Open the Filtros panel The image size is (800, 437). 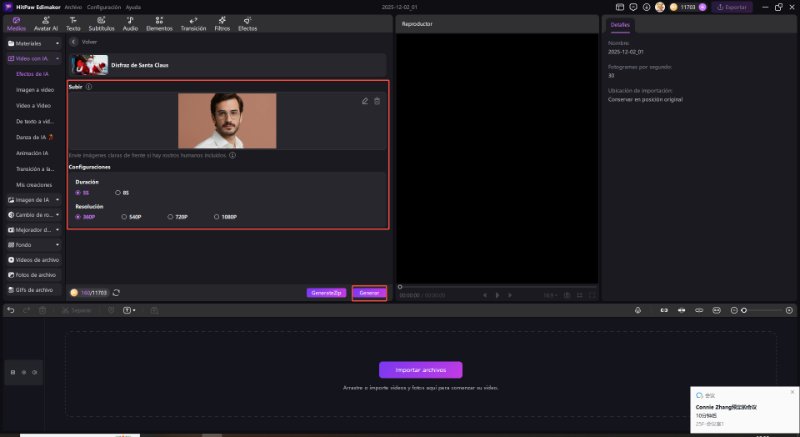222,23
